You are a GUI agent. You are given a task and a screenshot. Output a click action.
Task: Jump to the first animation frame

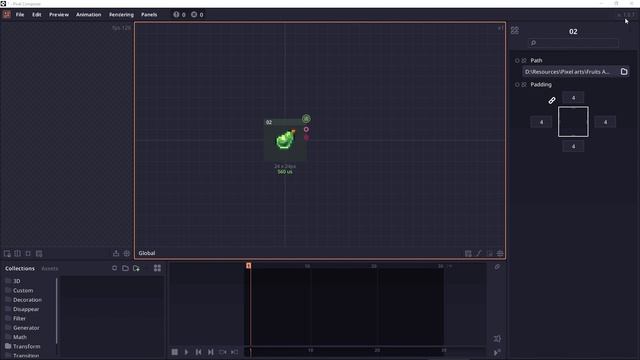198,352
